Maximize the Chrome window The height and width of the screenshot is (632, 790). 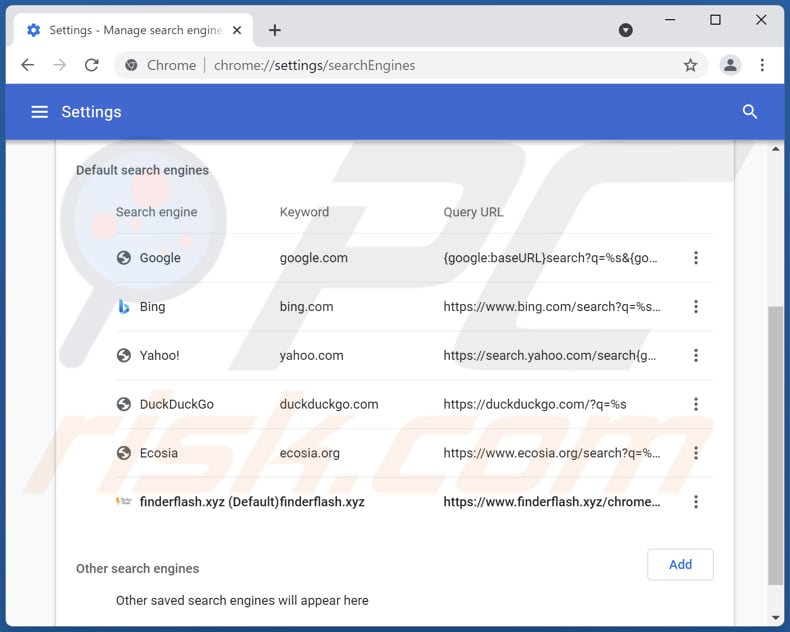click(x=715, y=20)
